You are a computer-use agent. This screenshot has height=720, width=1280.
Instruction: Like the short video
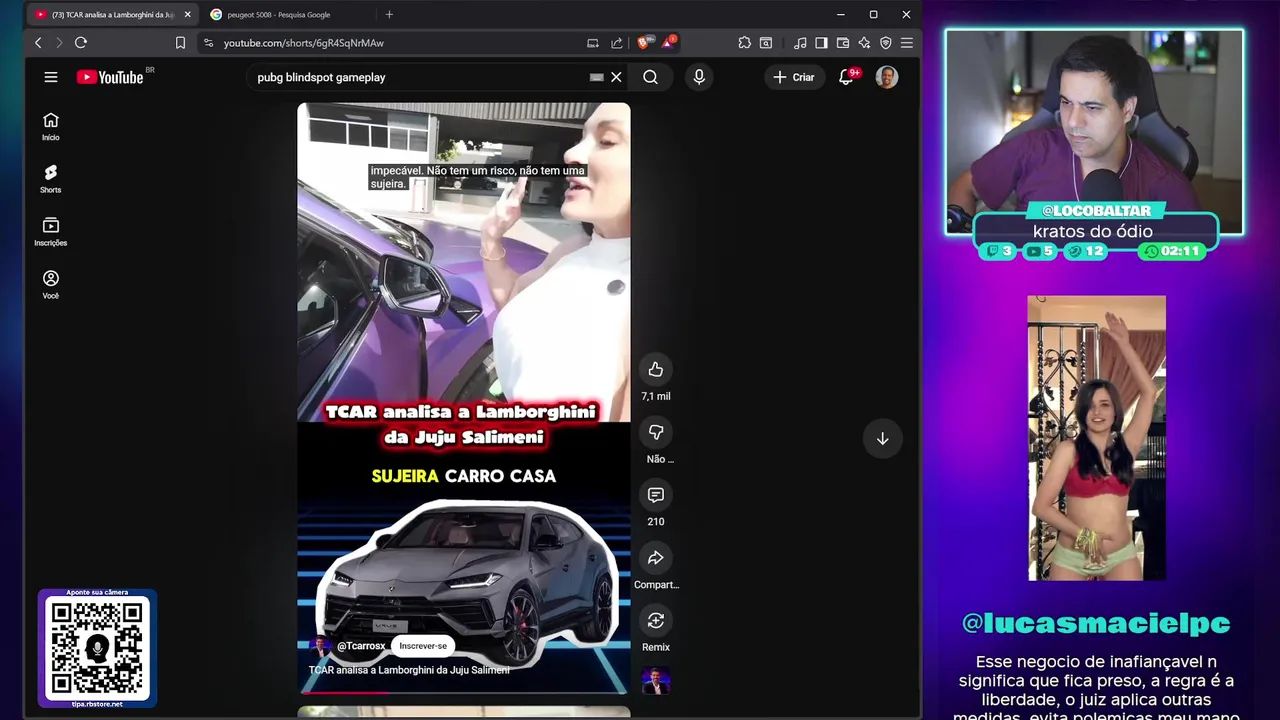[656, 370]
